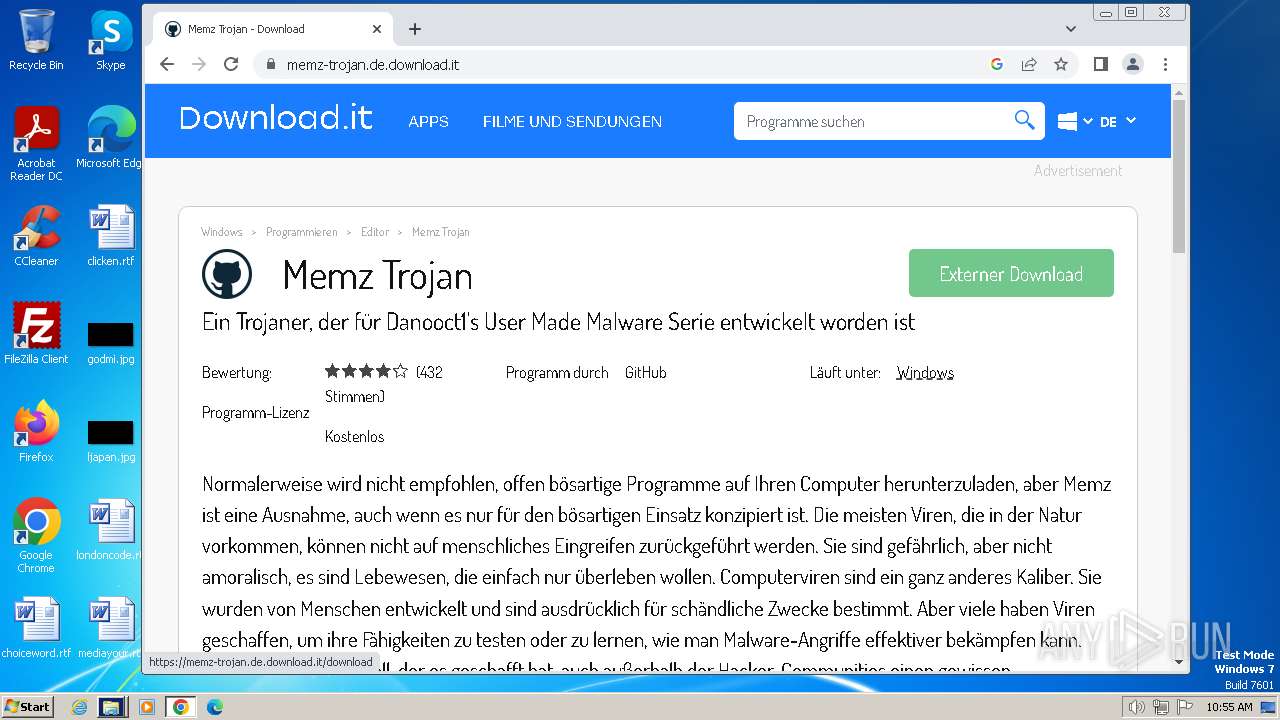This screenshot has width=1280, height=720.
Task: Open the Windows platform dropdown
Action: pos(1074,121)
